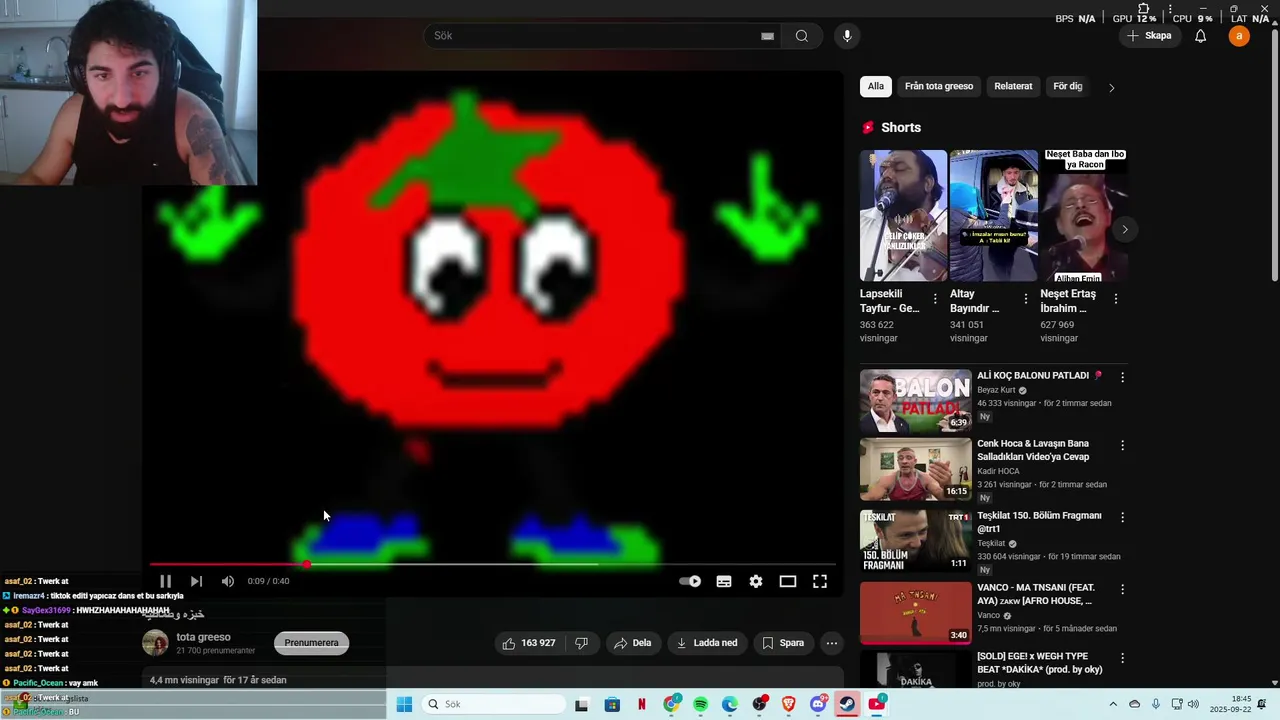
Task: Open Microsoft Edge from taskbar
Action: pyautogui.click(x=730, y=704)
